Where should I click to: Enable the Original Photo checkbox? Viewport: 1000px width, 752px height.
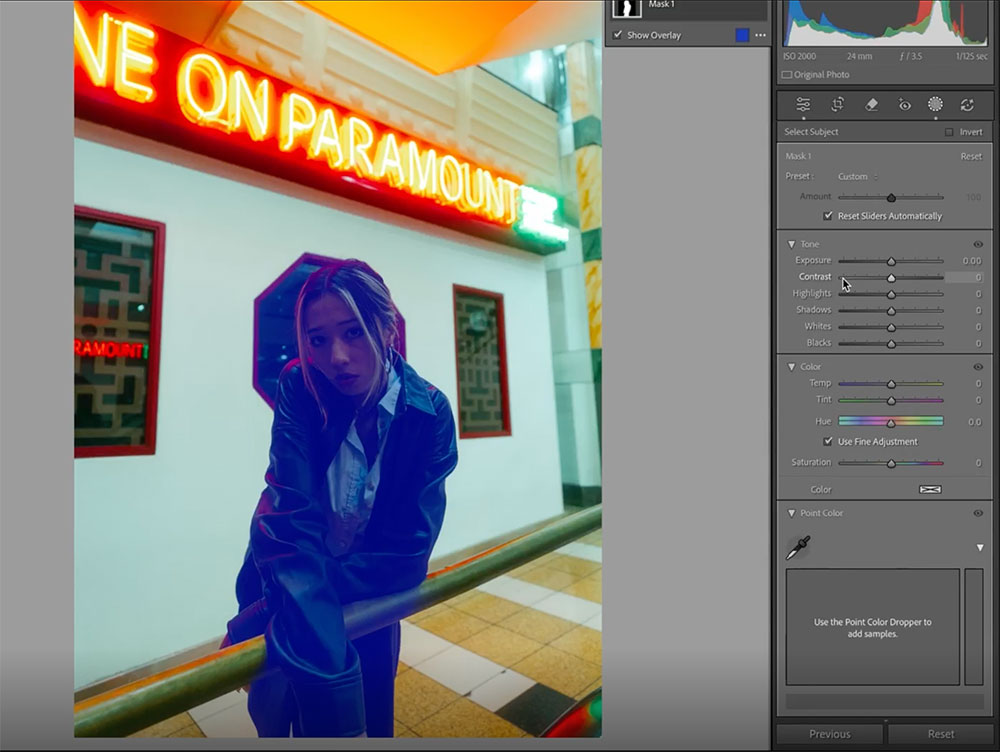coord(787,75)
